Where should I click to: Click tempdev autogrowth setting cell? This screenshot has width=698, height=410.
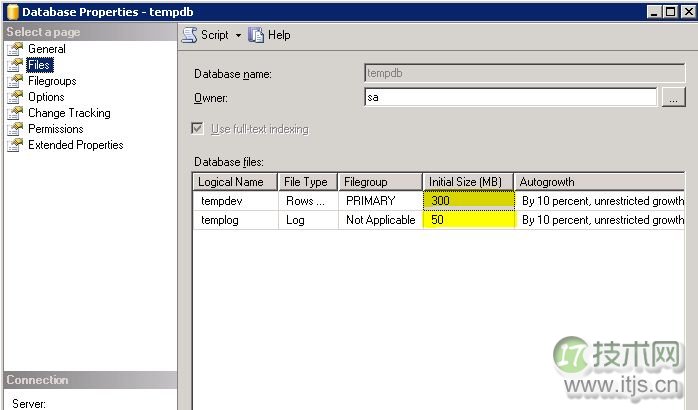click(x=600, y=201)
